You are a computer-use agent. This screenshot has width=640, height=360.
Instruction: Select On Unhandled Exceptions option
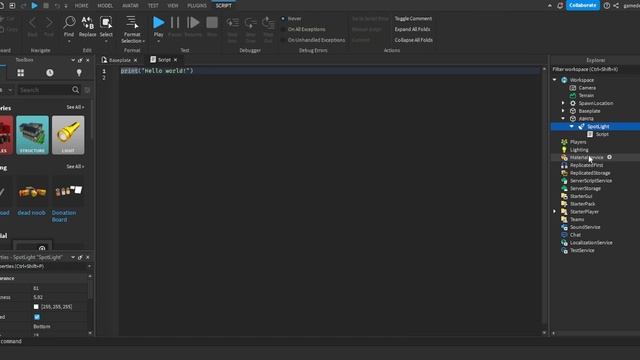[x=313, y=40]
